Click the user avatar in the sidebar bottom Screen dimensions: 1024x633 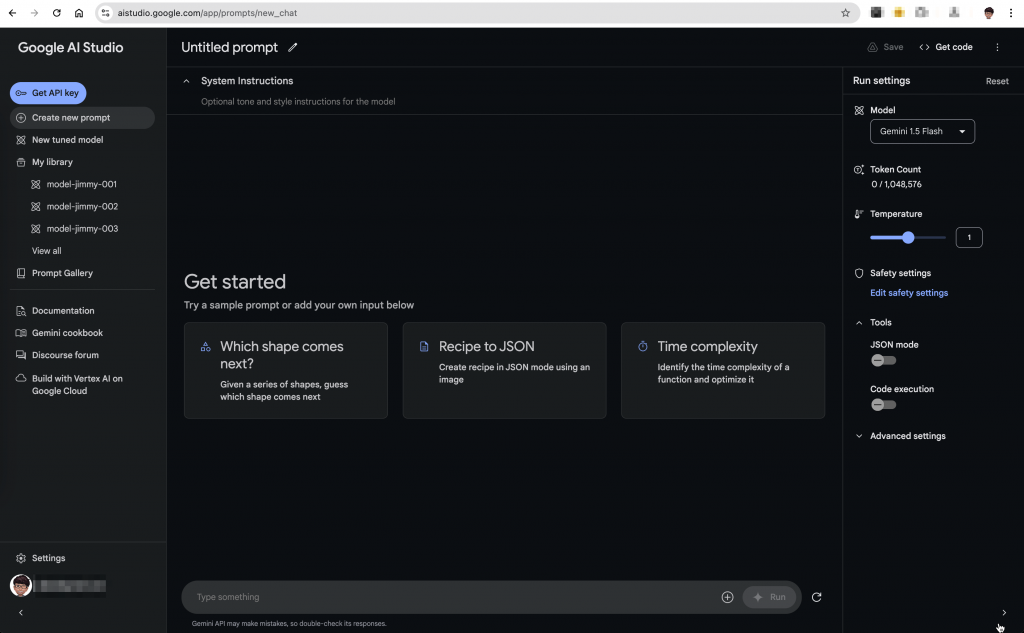pyautogui.click(x=21, y=585)
